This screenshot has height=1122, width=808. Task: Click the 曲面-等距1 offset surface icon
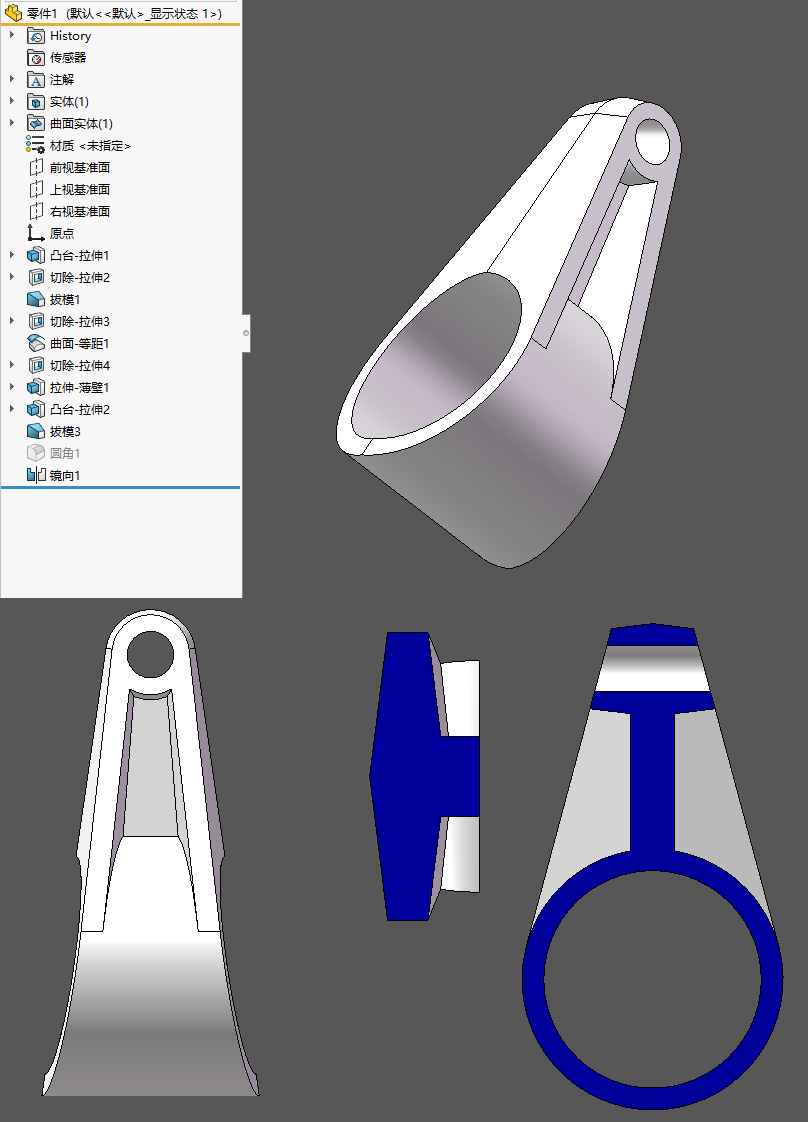pos(36,343)
